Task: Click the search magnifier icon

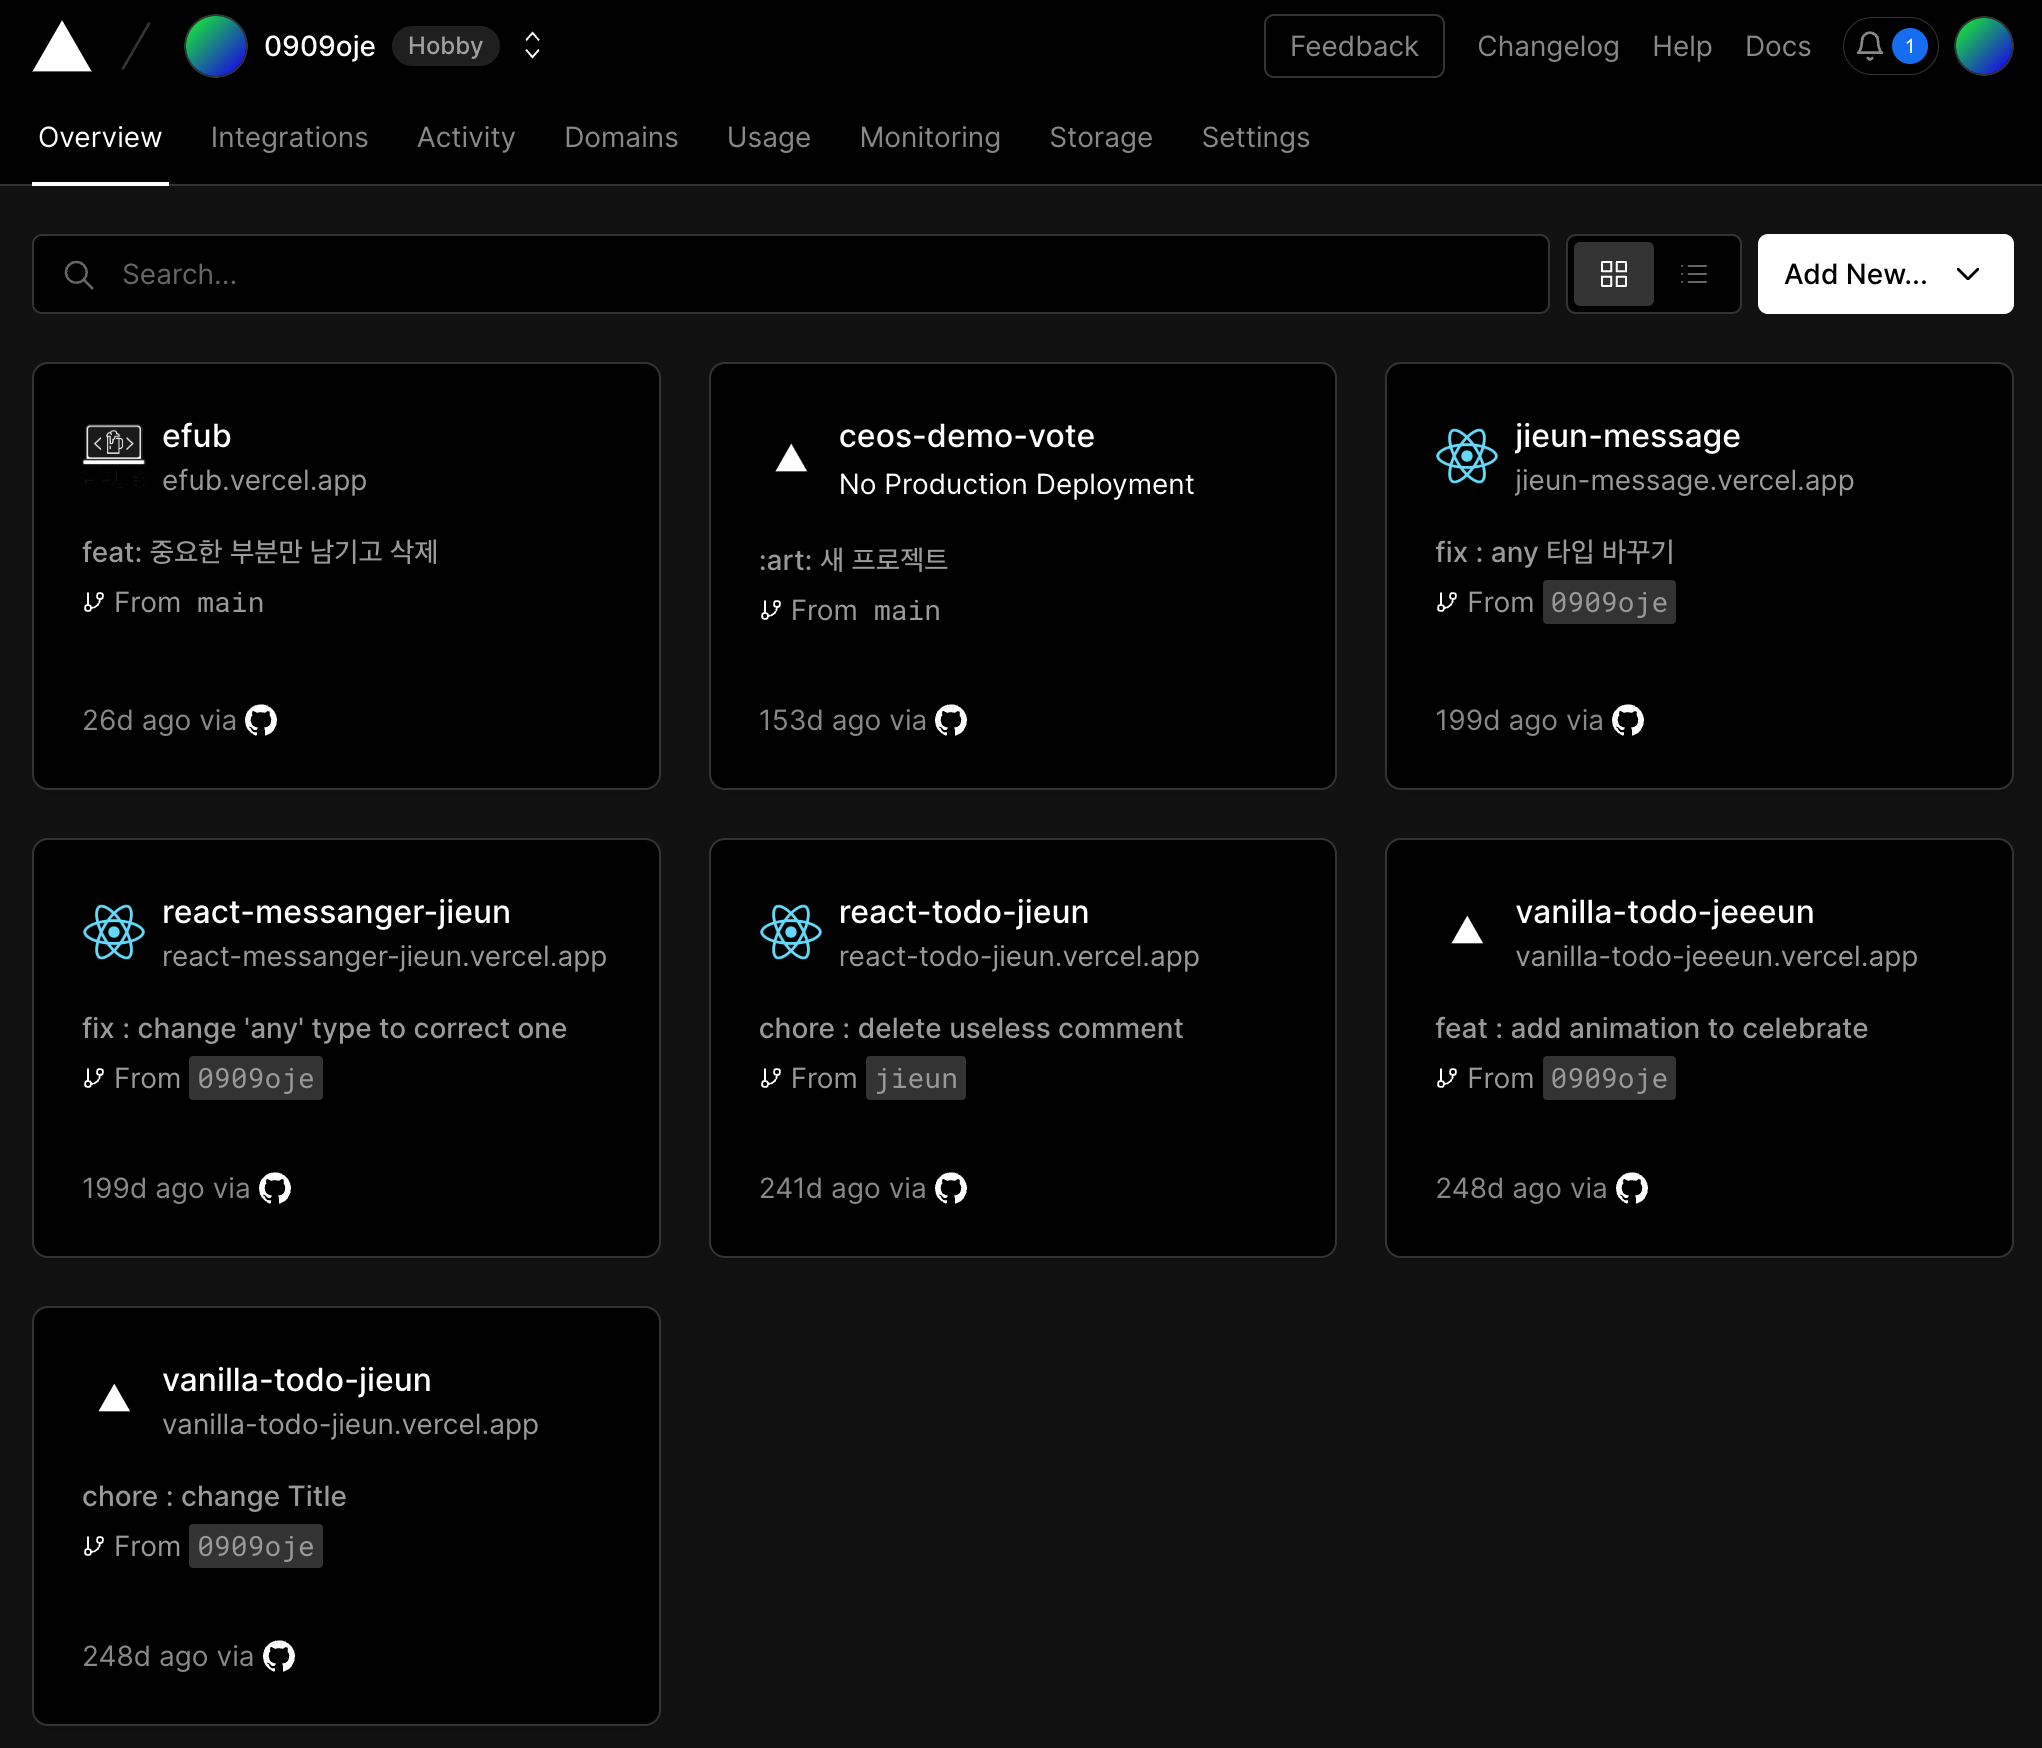Action: 79,275
